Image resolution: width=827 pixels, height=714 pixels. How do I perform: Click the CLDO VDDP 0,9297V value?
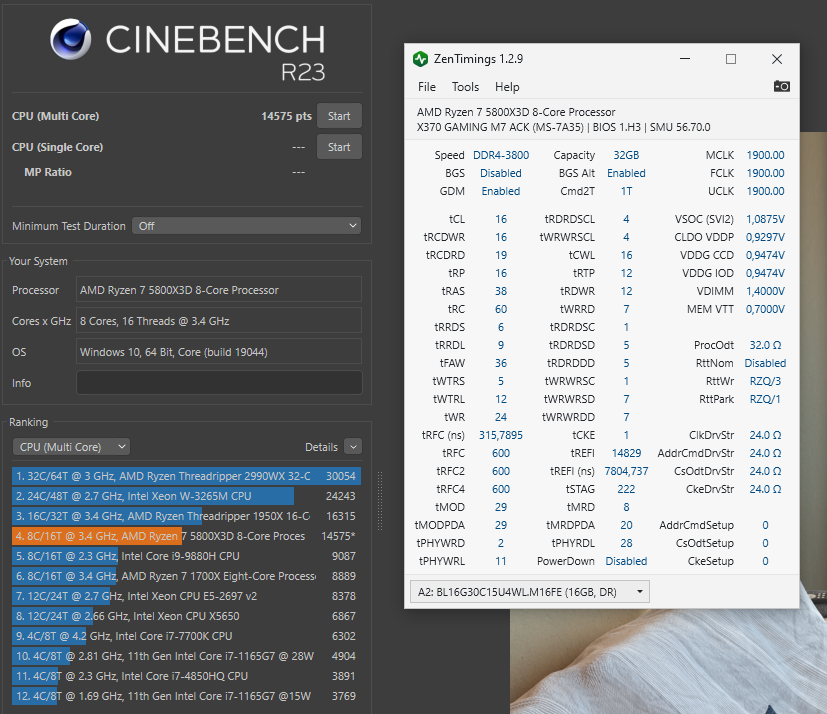tap(765, 237)
